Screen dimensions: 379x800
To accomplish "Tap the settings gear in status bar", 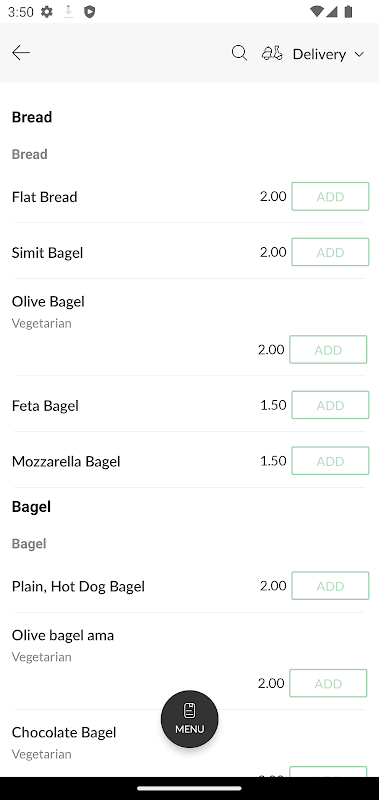I will click(47, 12).
